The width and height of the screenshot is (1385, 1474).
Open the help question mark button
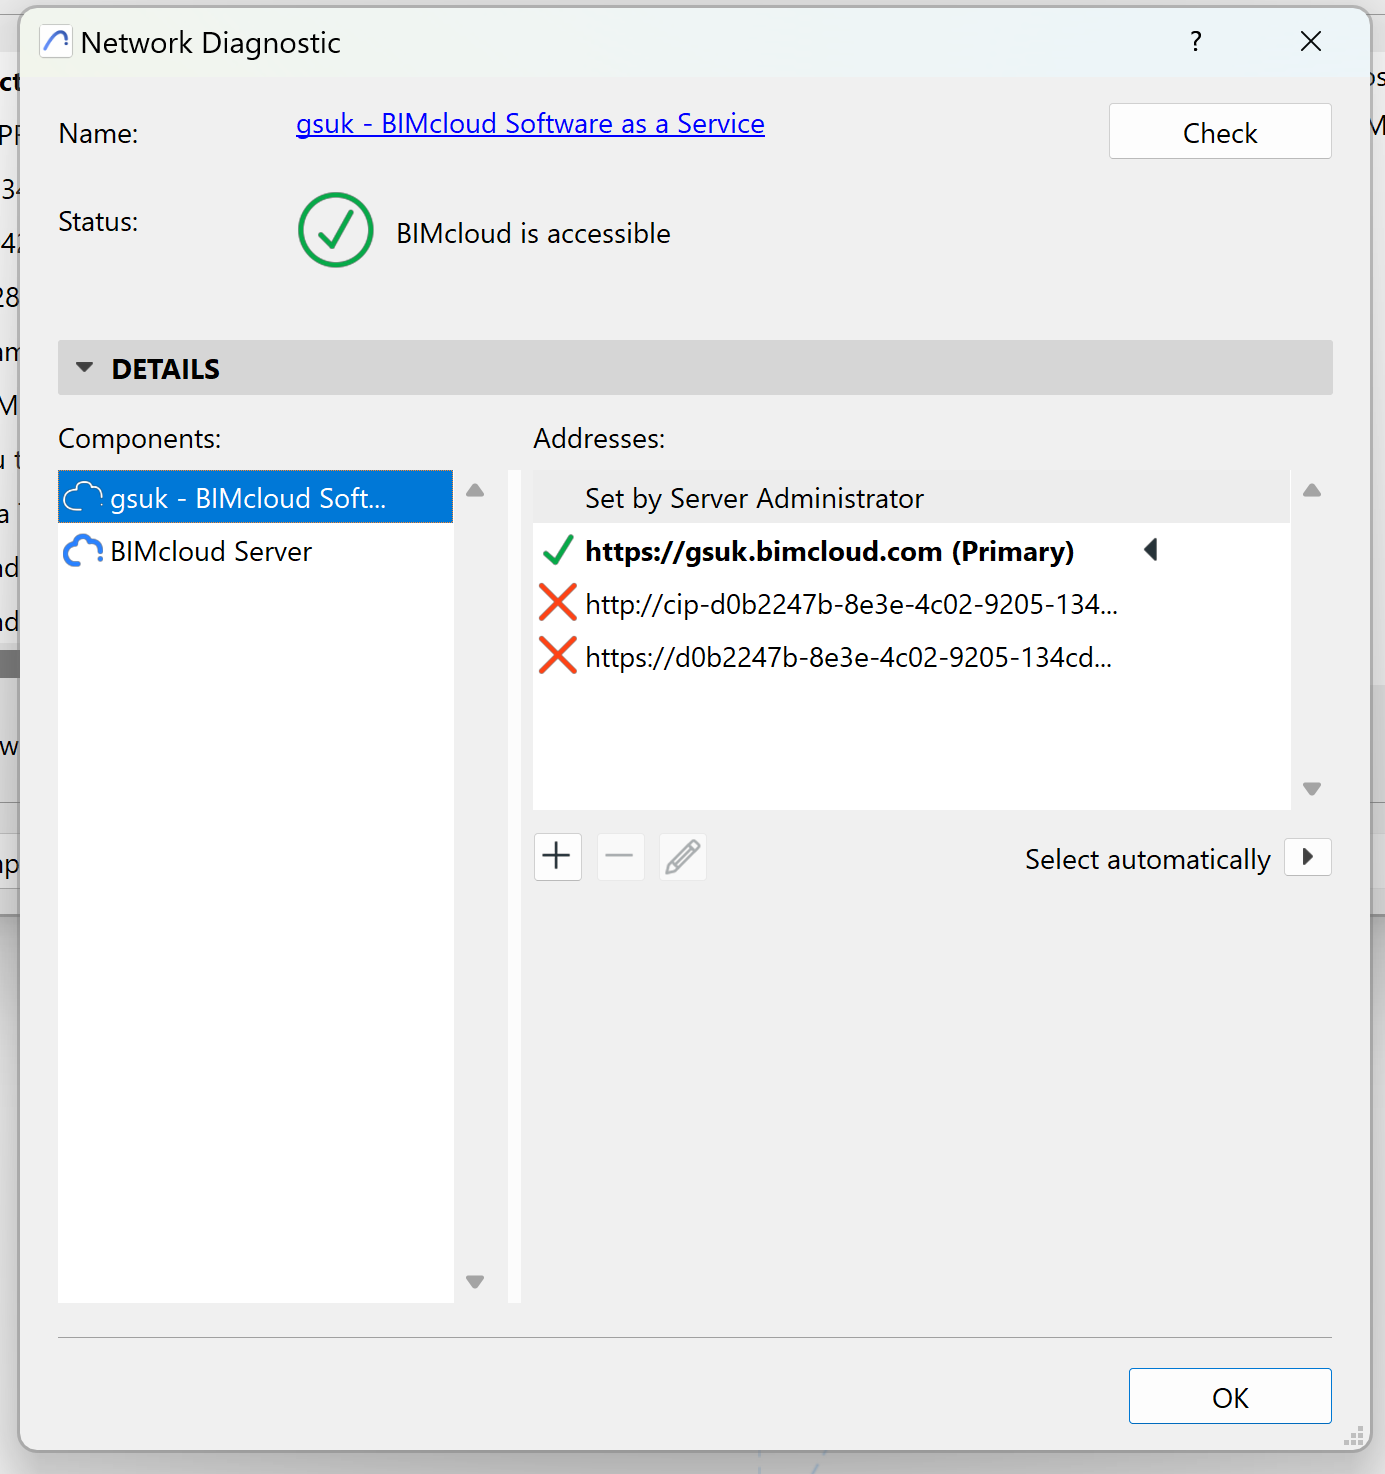point(1196,41)
